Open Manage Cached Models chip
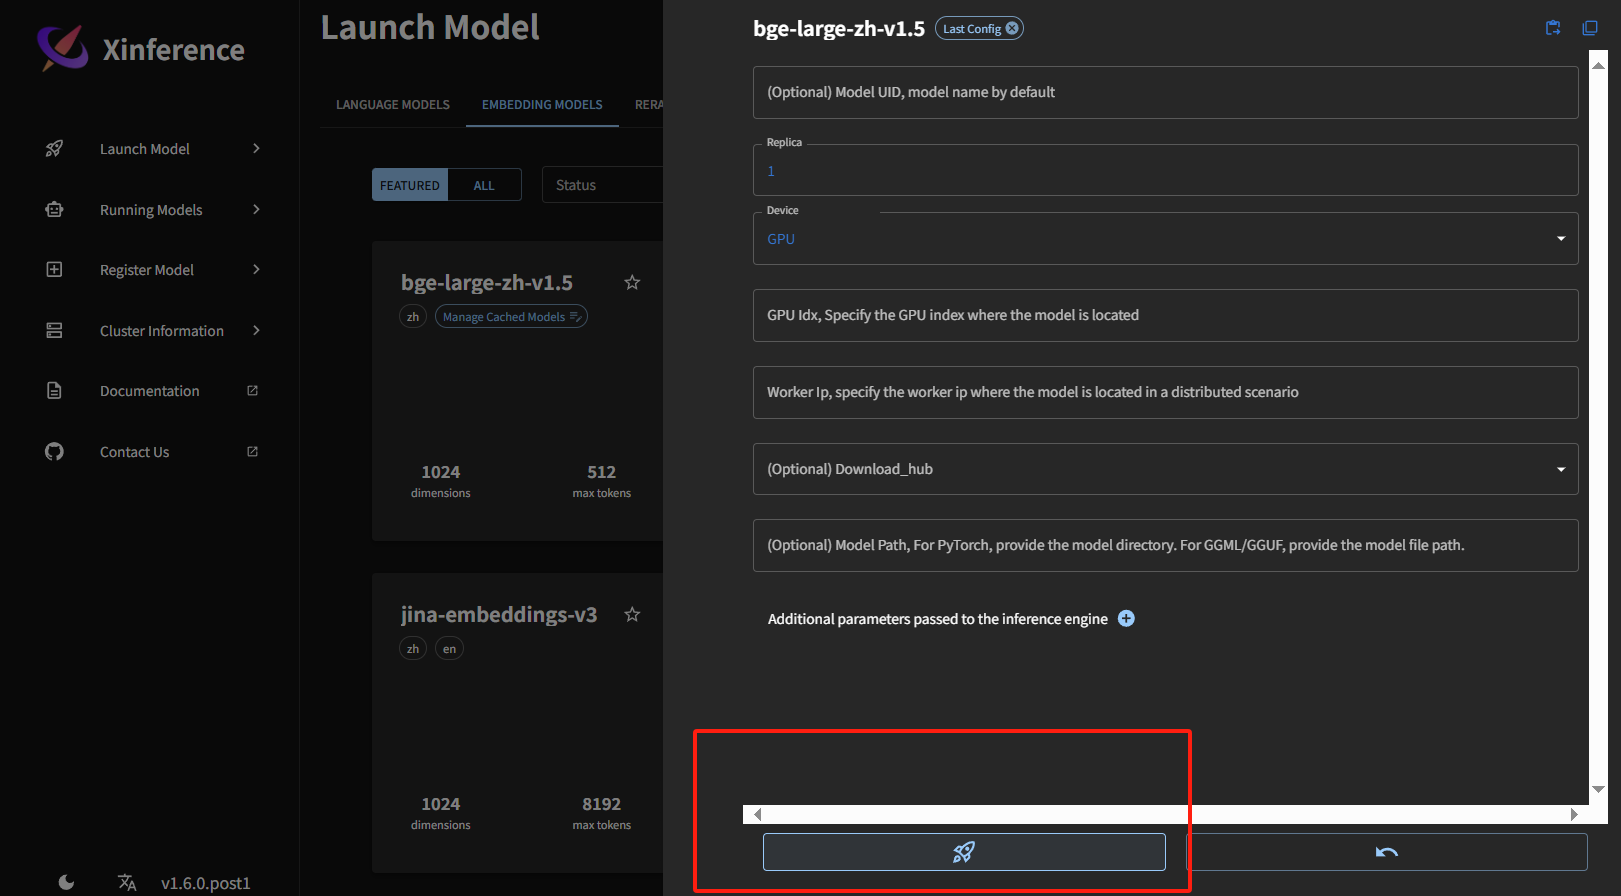This screenshot has height=896, width=1621. coord(511,317)
